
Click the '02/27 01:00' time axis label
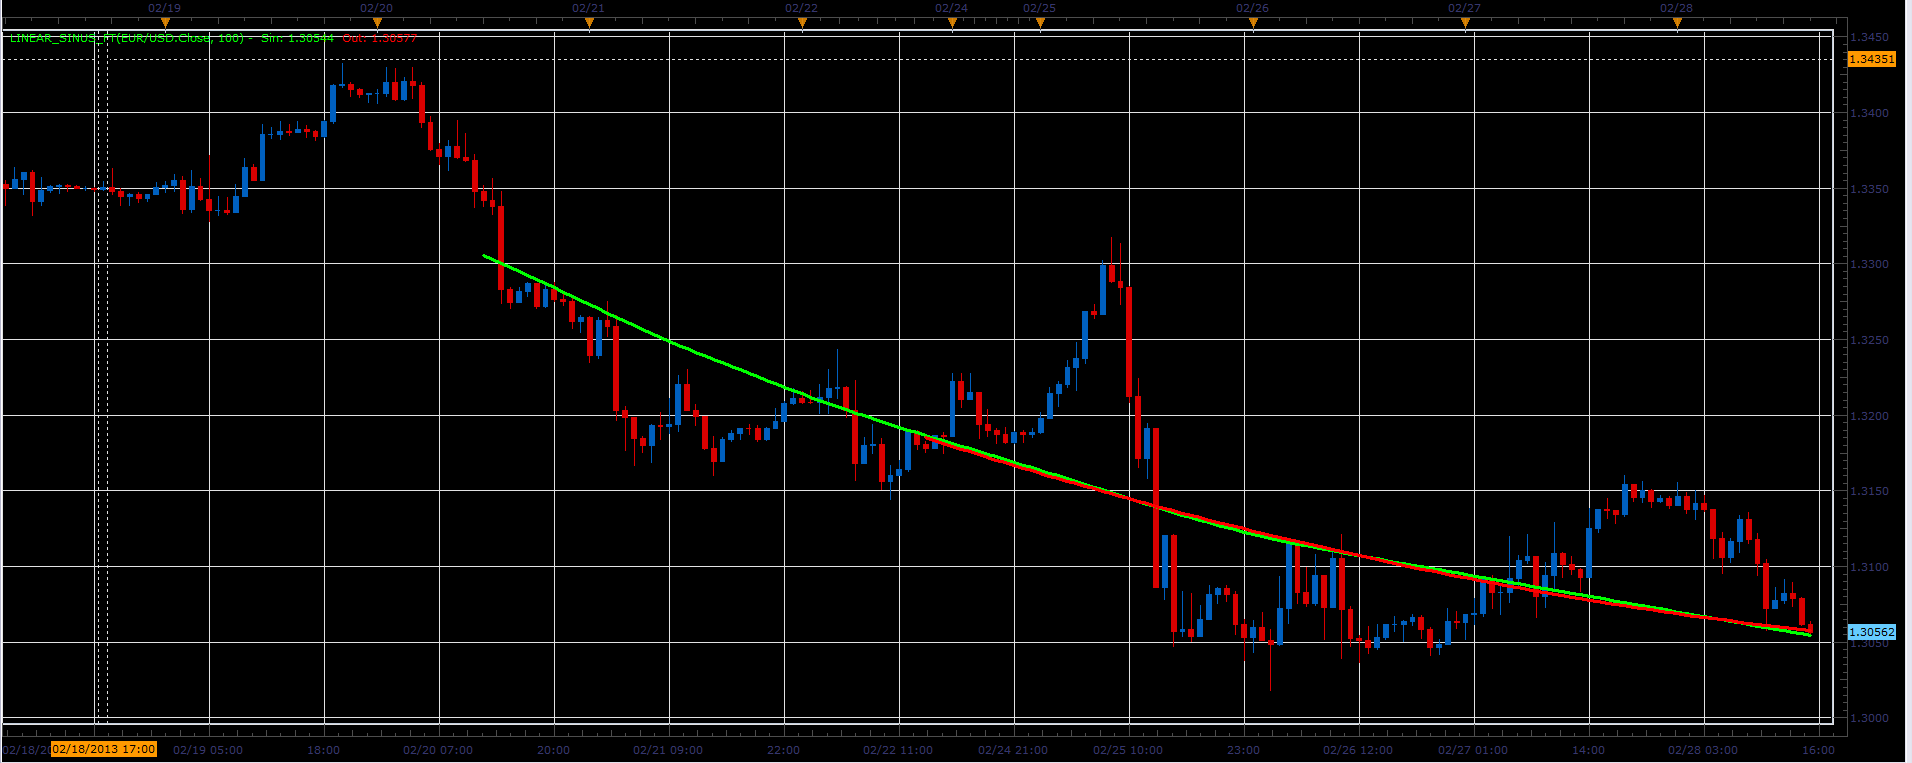click(x=1473, y=750)
